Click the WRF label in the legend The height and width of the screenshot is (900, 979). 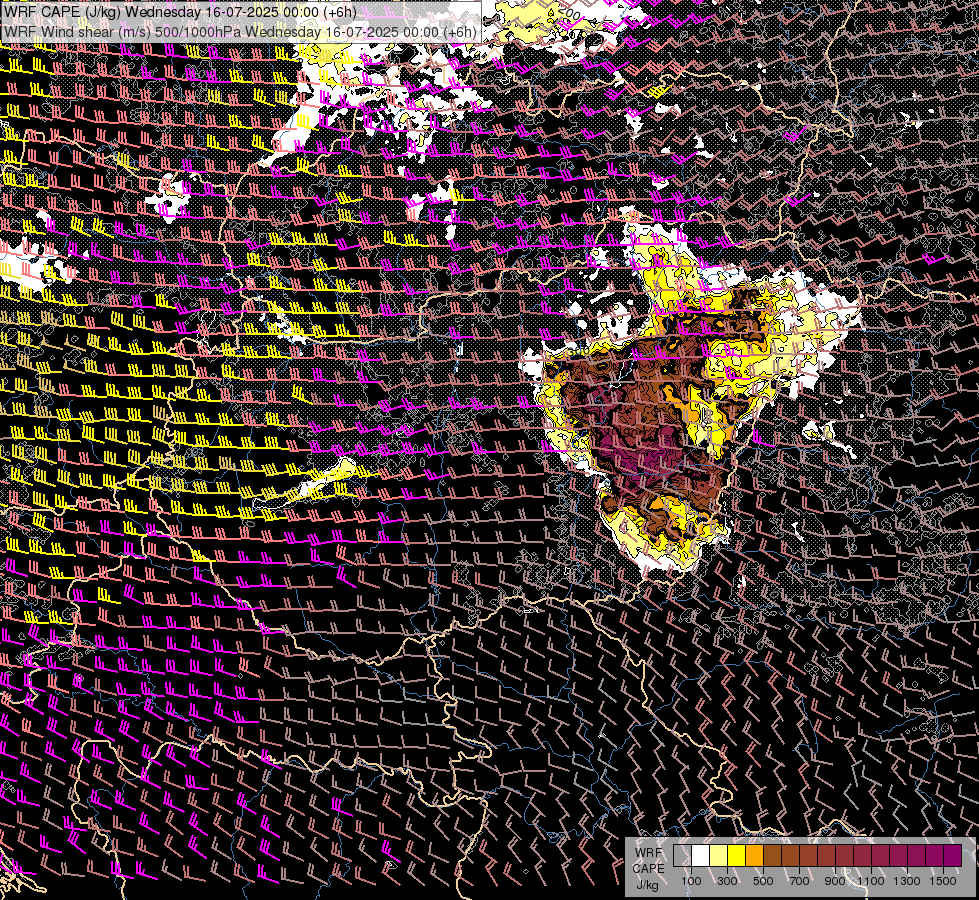pyautogui.click(x=648, y=853)
